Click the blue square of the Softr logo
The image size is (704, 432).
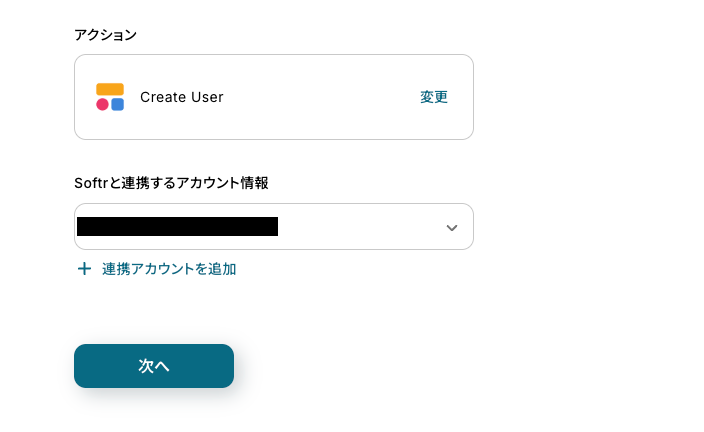(x=118, y=104)
